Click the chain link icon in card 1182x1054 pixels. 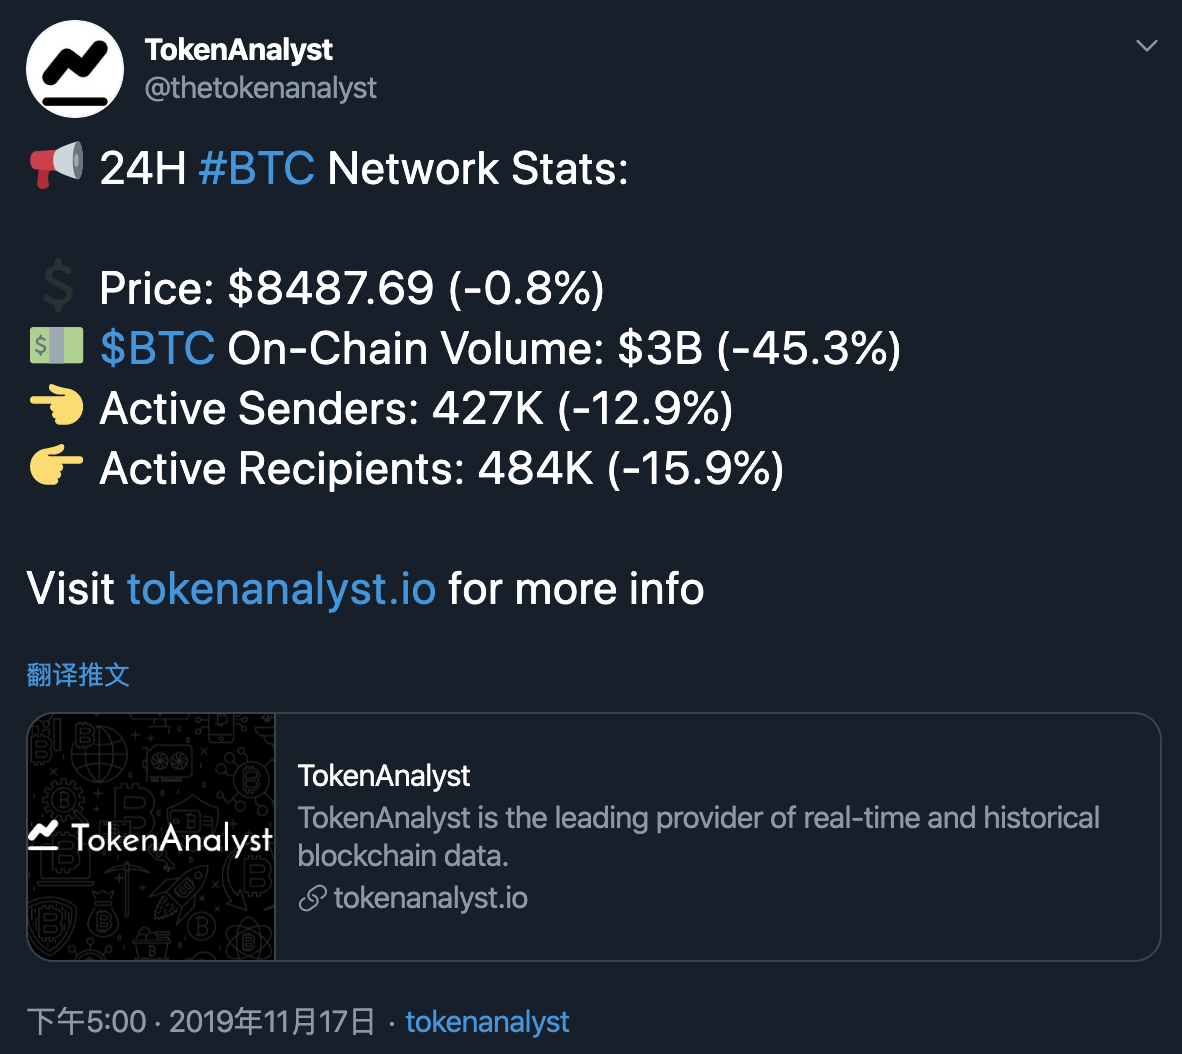coord(312,899)
